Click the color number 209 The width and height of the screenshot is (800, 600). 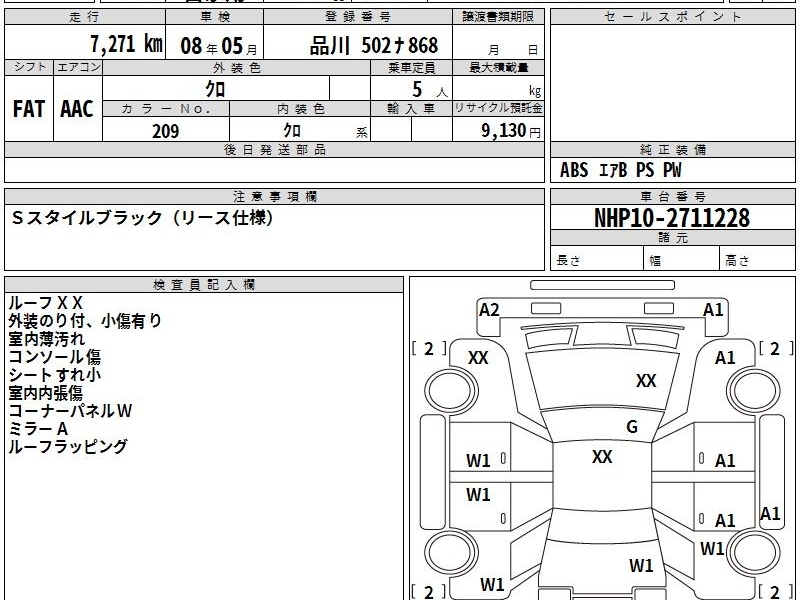point(166,131)
